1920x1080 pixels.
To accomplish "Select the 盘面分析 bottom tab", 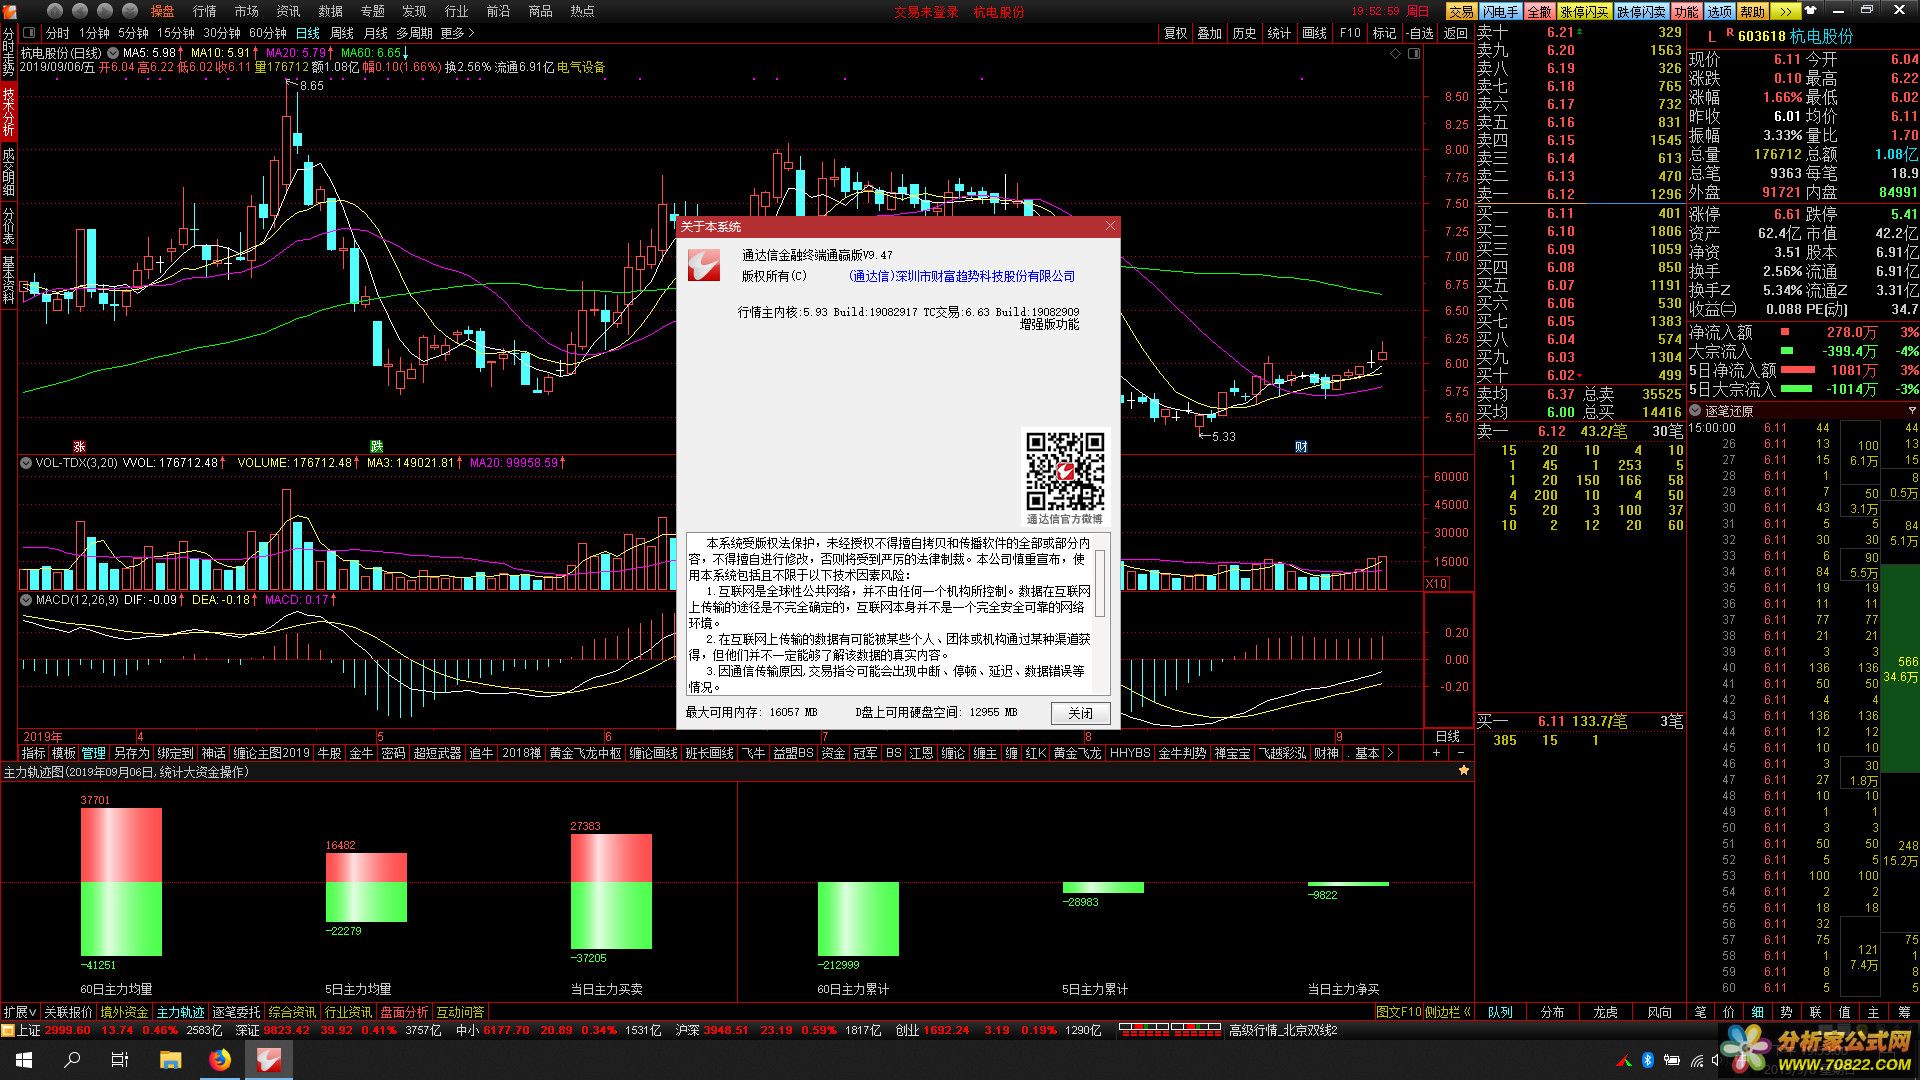I will tap(404, 1012).
